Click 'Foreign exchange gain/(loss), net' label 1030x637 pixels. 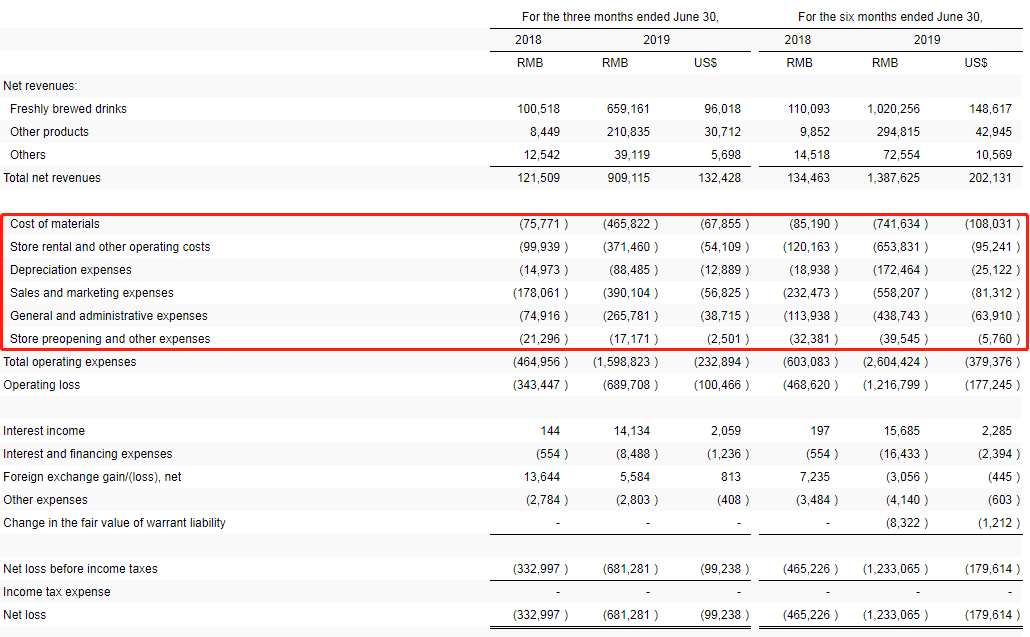pyautogui.click(x=92, y=477)
